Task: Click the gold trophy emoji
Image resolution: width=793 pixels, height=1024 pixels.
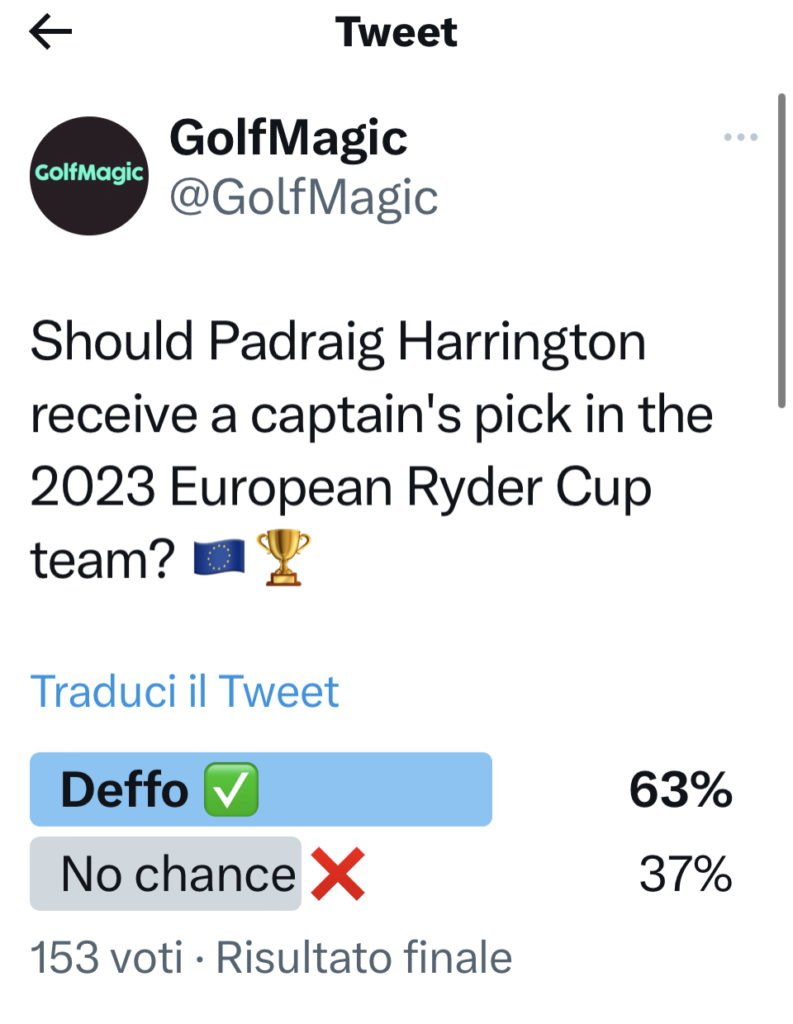Action: [x=284, y=556]
